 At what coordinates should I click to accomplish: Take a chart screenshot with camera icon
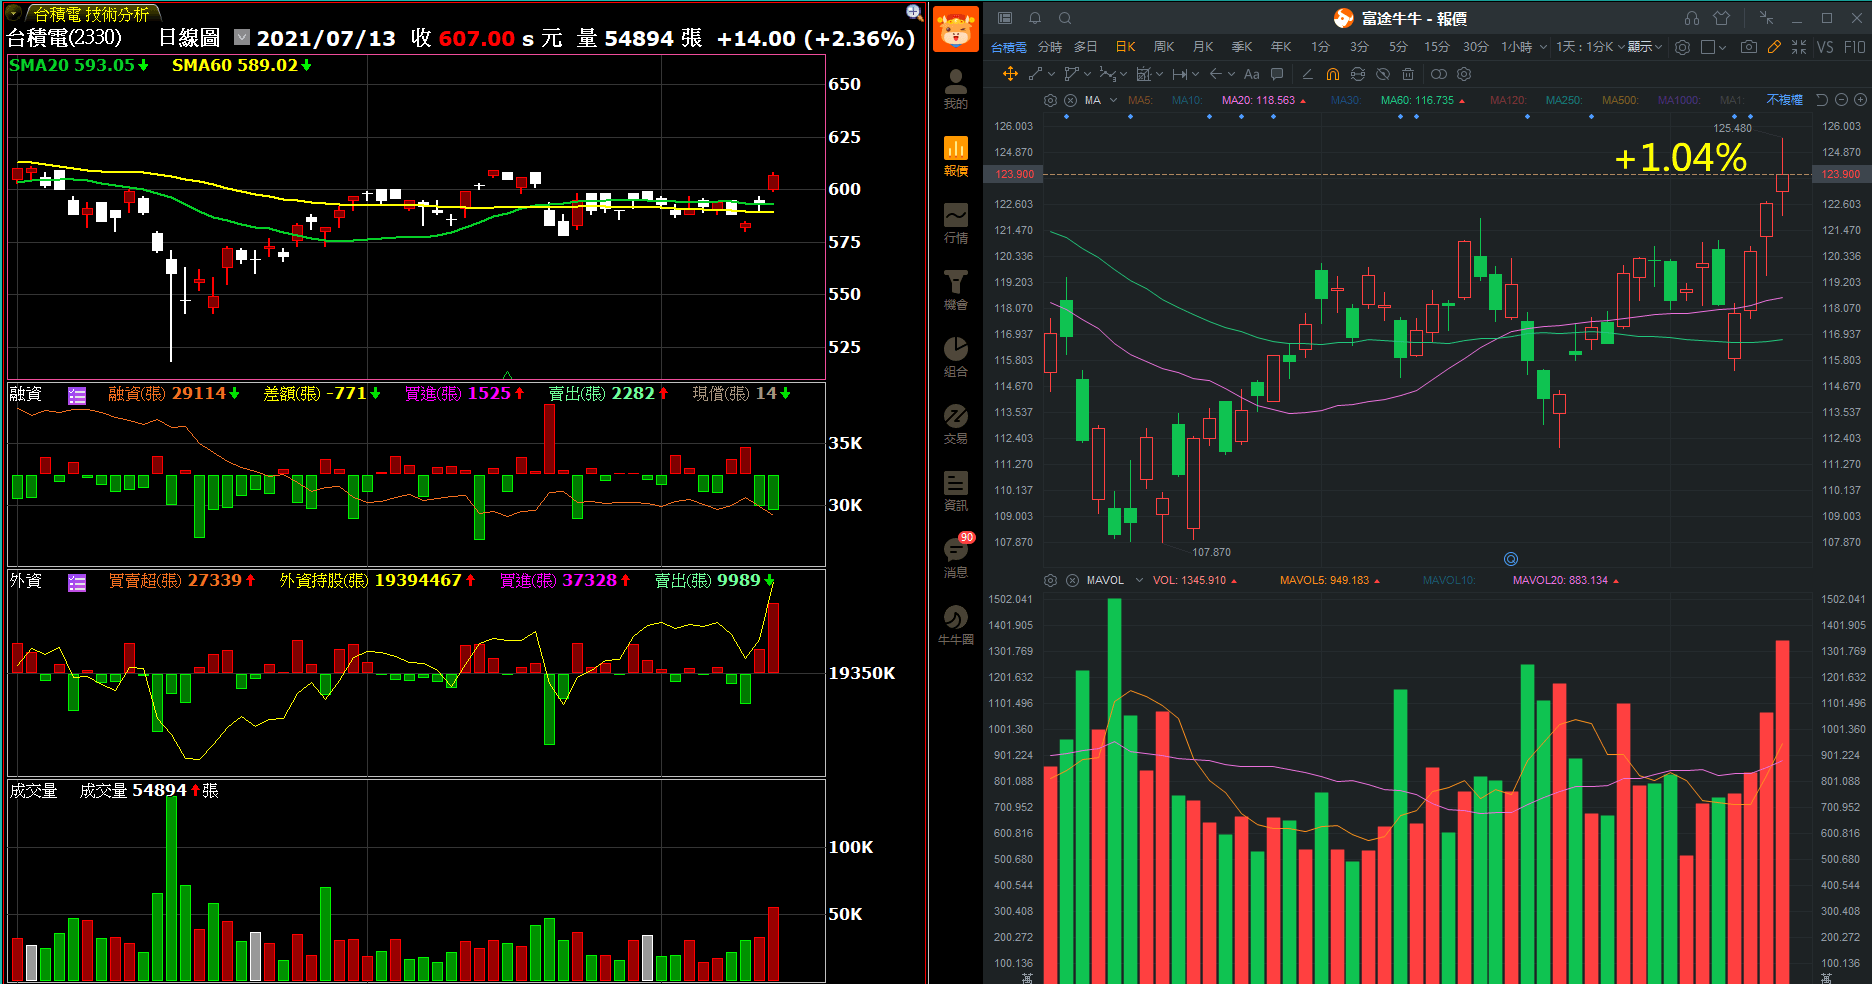(1748, 47)
